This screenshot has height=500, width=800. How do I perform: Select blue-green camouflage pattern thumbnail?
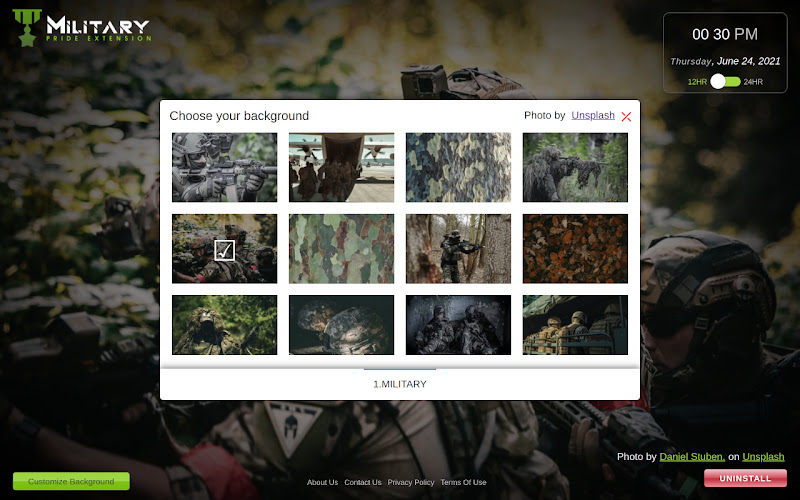458,167
